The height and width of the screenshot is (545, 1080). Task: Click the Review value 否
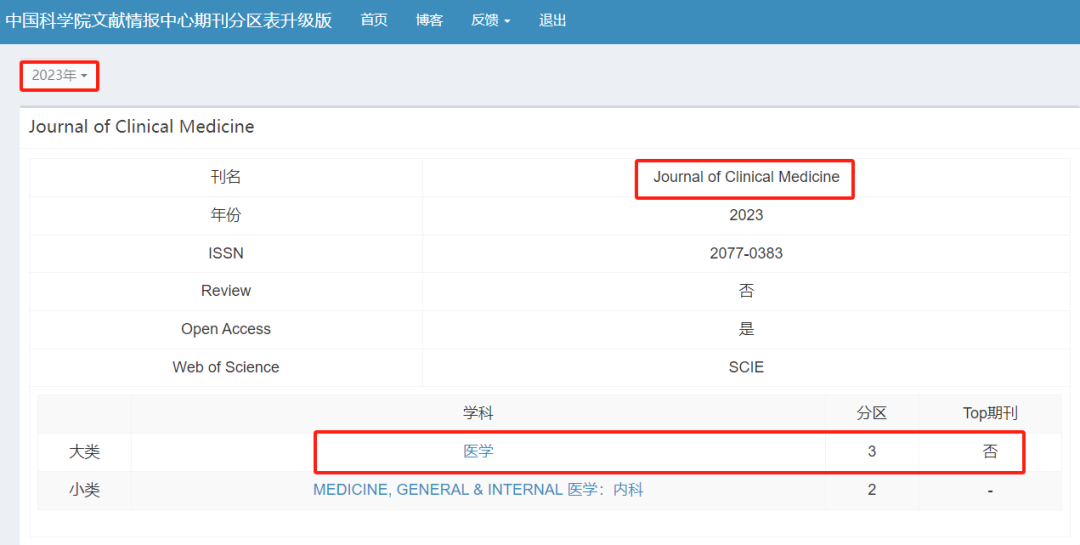746,291
